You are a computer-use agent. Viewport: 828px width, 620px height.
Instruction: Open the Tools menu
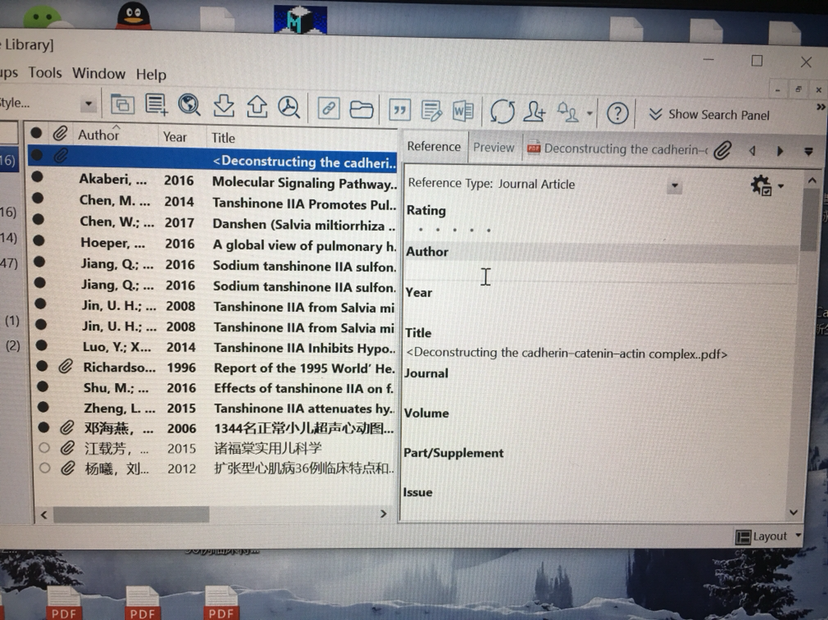(45, 72)
